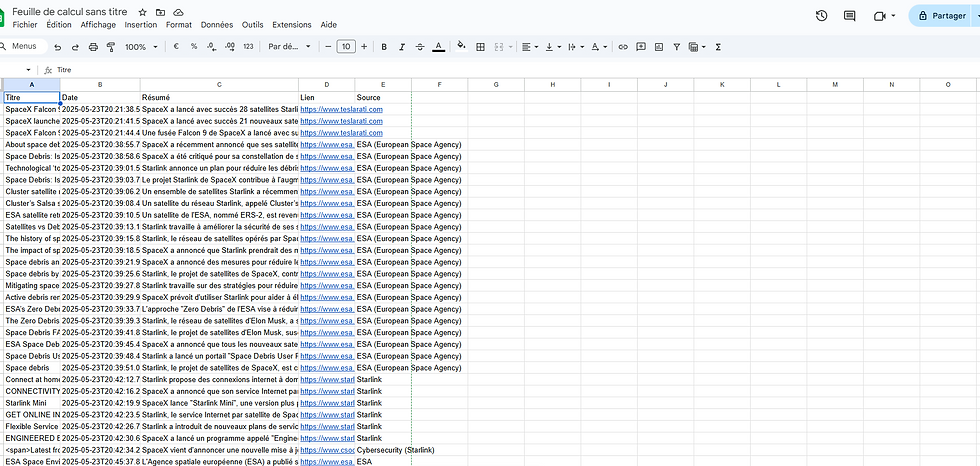Check cloud save status icon

pyautogui.click(x=179, y=12)
